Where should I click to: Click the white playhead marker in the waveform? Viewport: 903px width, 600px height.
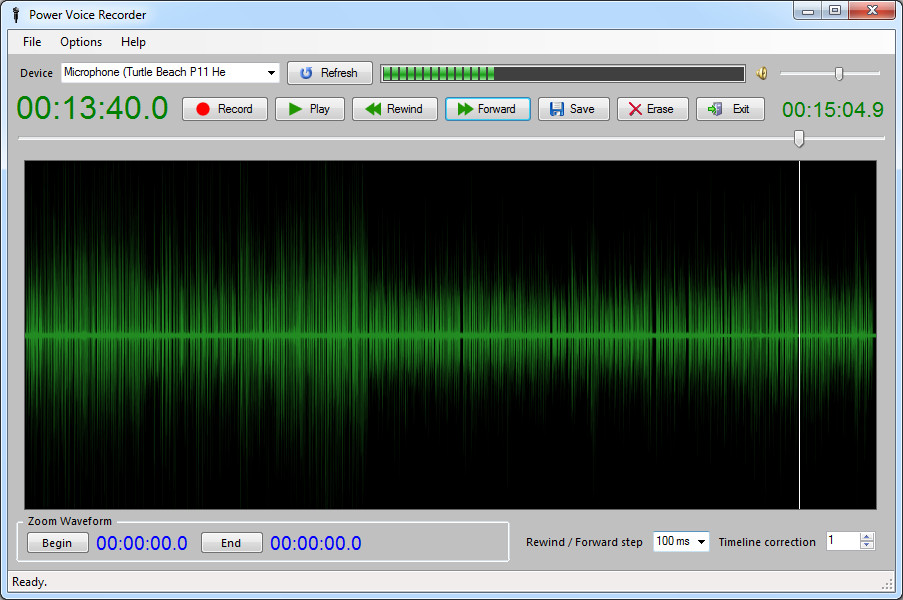click(799, 335)
